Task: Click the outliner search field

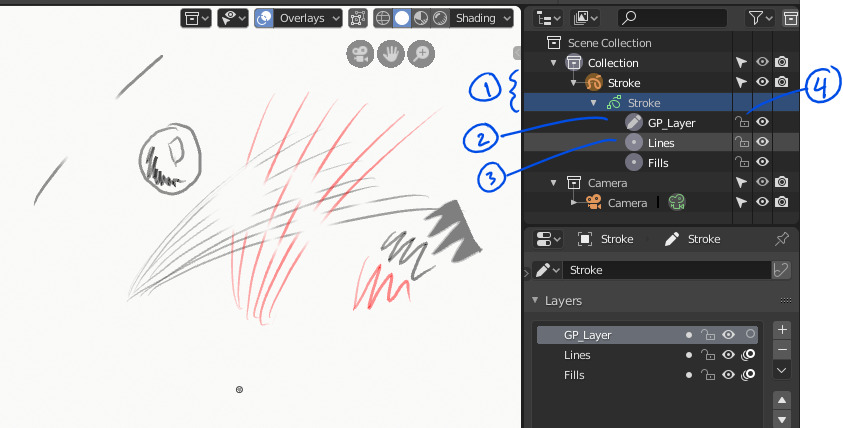Action: click(x=672, y=18)
